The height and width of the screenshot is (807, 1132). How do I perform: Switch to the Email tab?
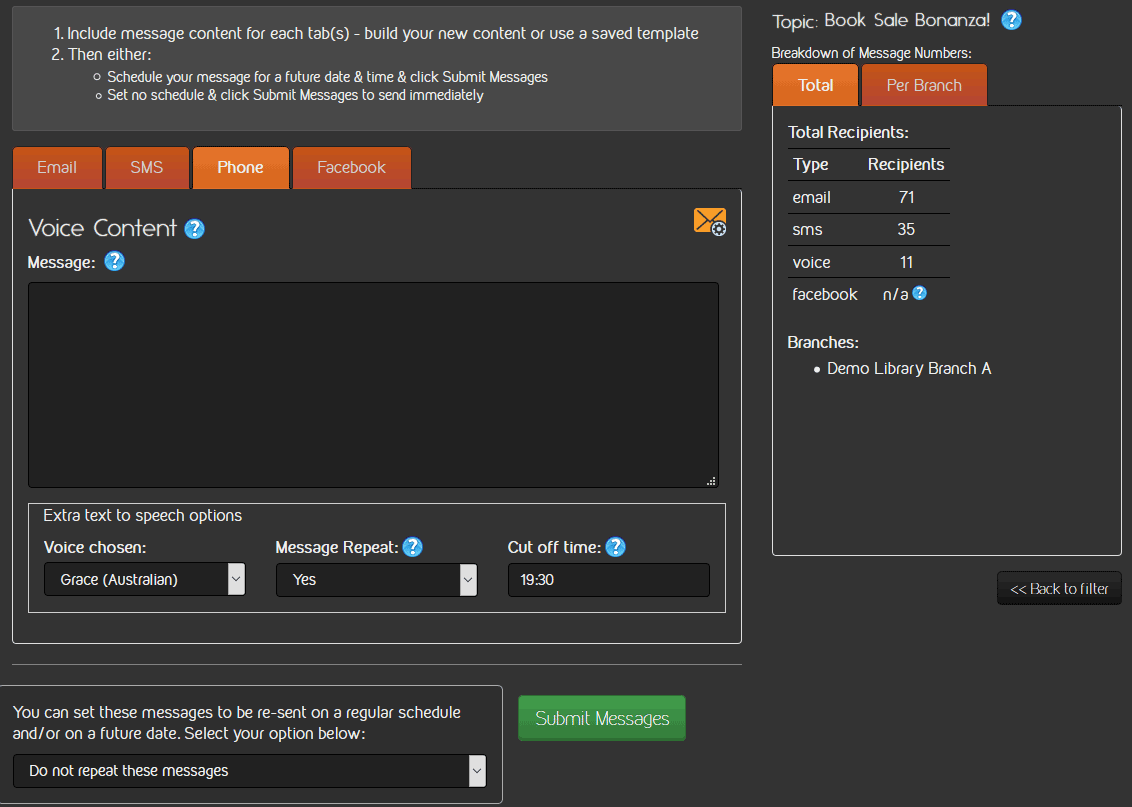pyautogui.click(x=57, y=168)
